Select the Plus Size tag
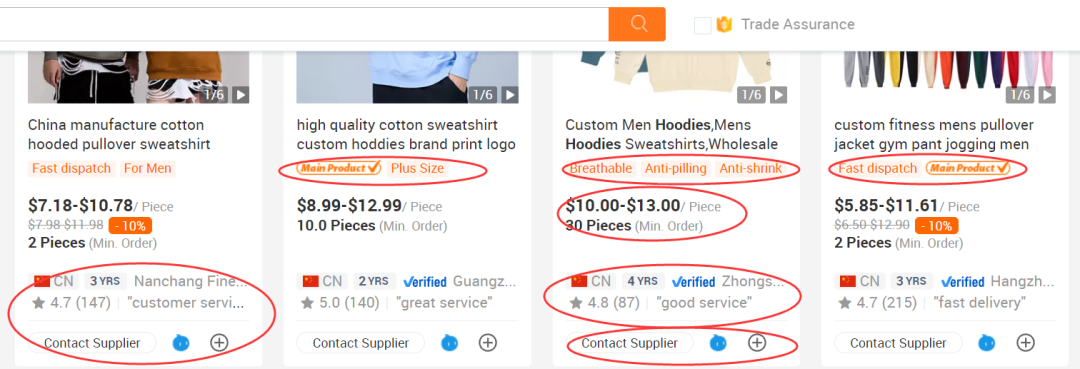 point(417,169)
